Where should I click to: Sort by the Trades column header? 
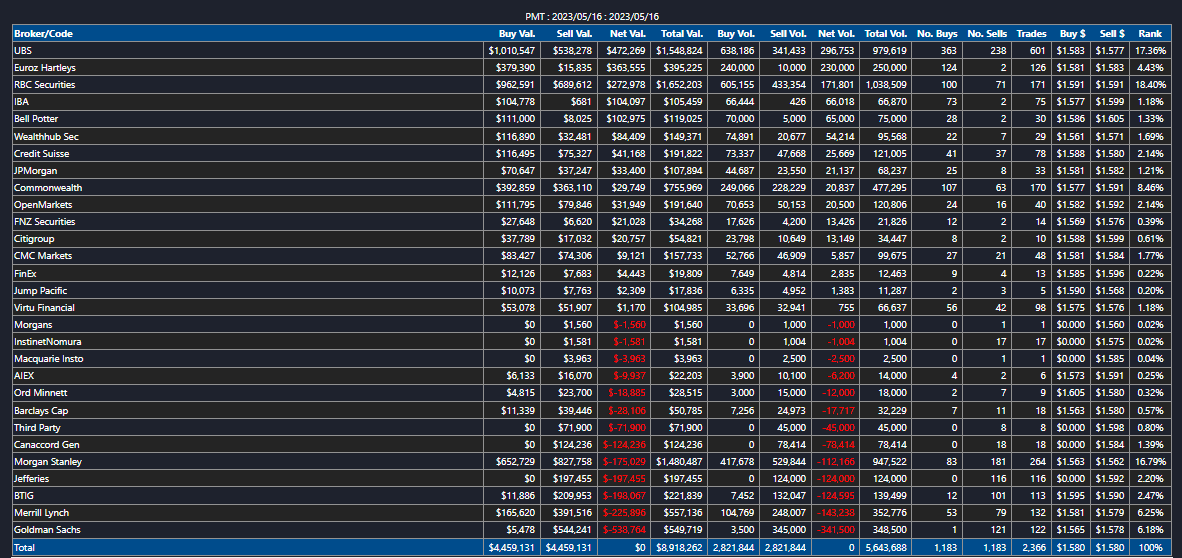click(1031, 33)
